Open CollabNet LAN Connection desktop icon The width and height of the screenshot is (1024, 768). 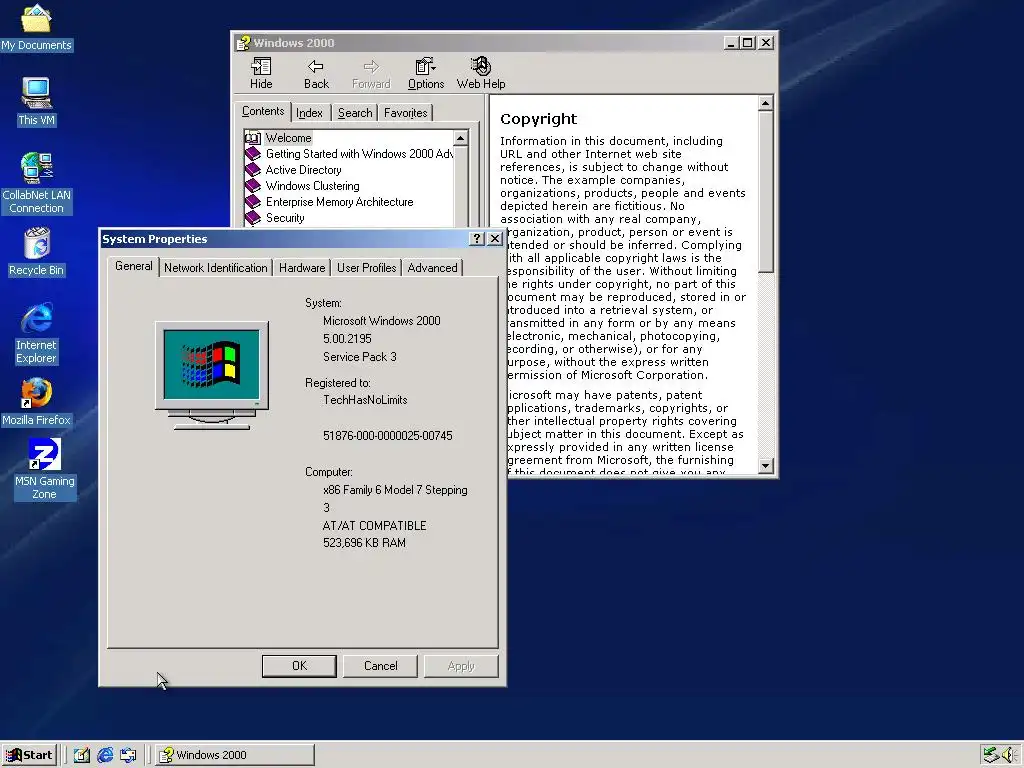[x=36, y=183]
